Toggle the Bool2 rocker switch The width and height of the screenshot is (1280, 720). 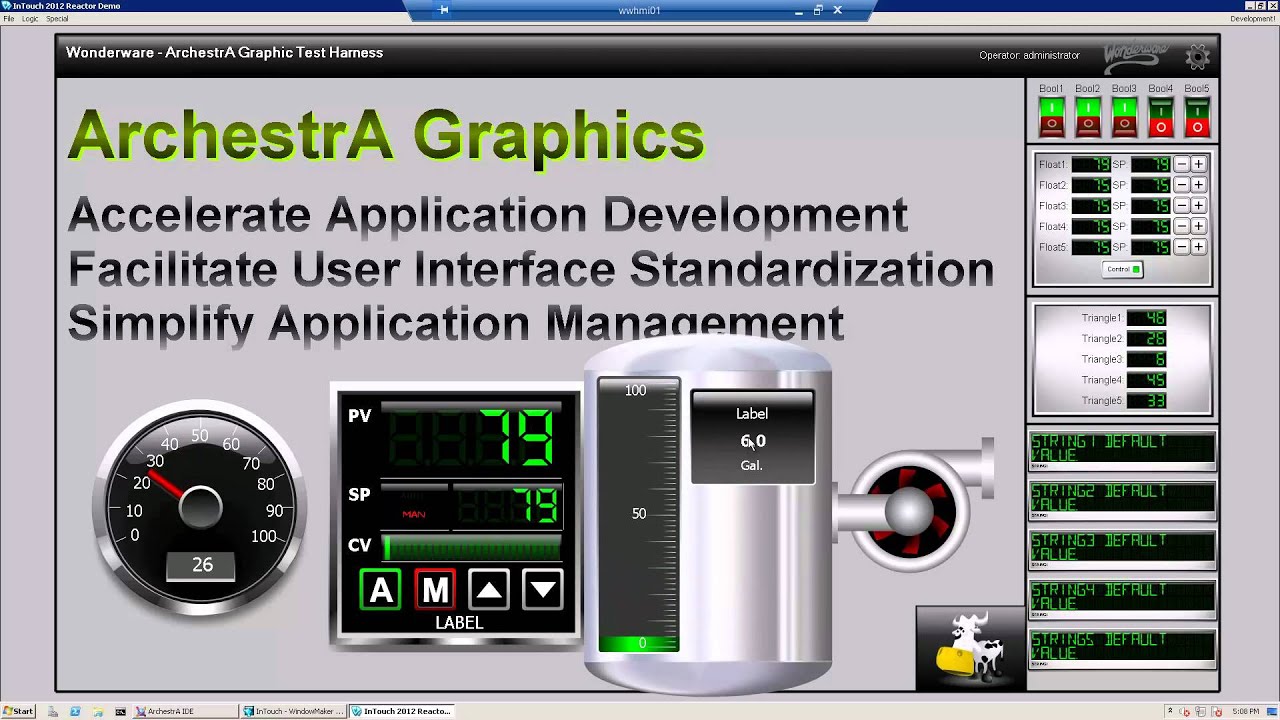click(x=1088, y=117)
